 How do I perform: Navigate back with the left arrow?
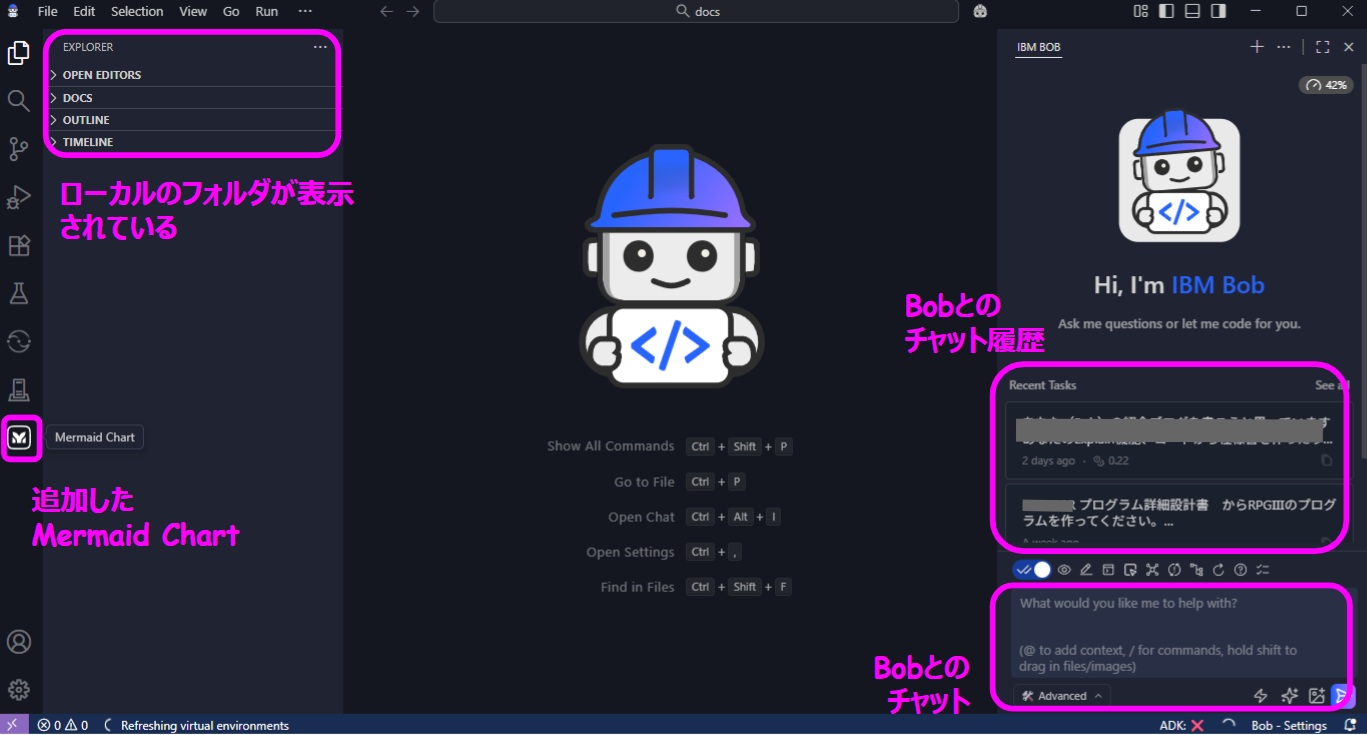[x=387, y=11]
